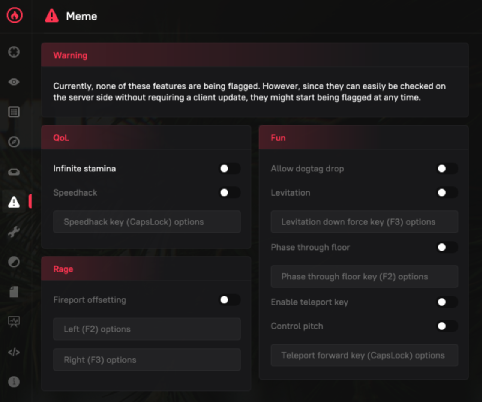
Task: Open the code brackets sidebar icon
Action: [14, 352]
